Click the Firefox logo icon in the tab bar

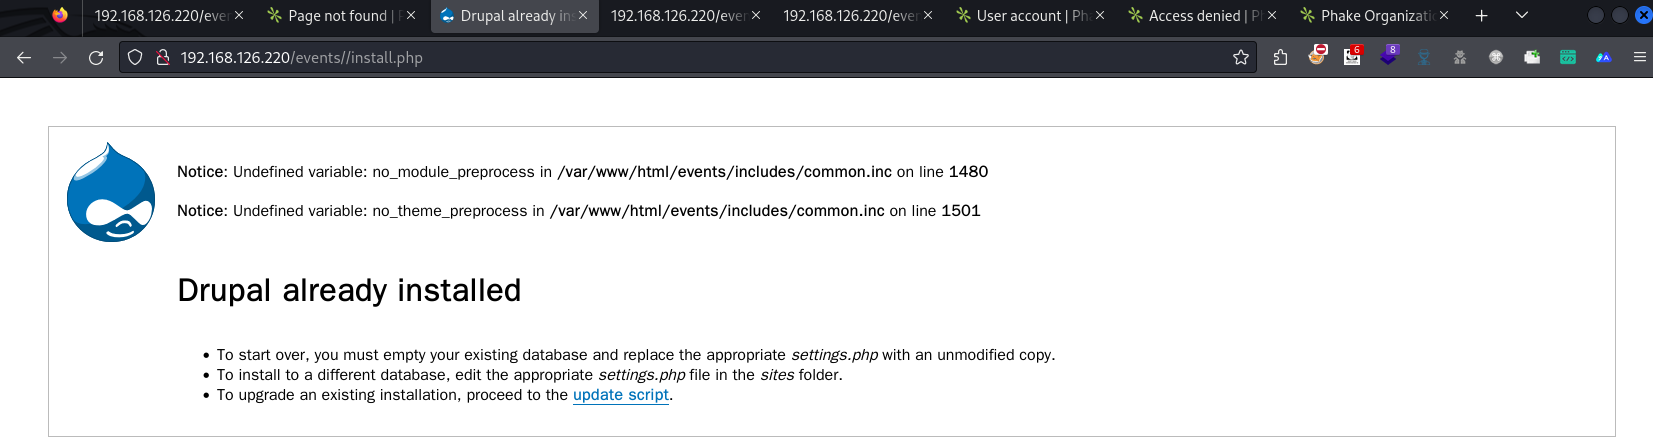[x=60, y=15]
